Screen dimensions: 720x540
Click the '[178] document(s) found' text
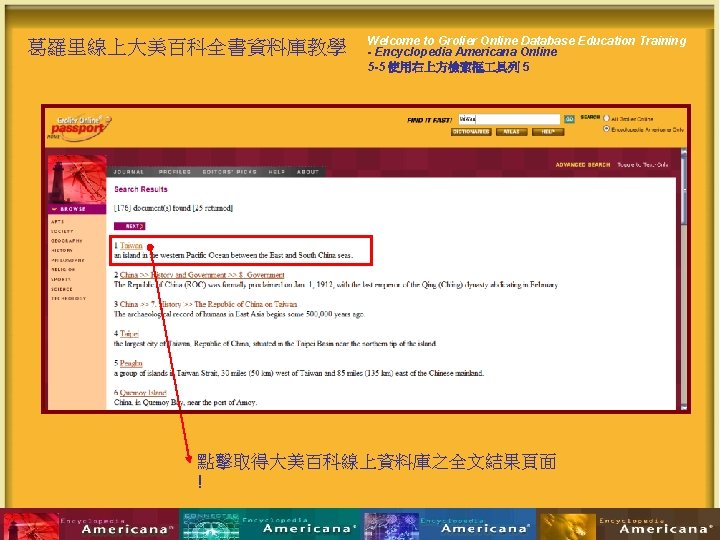[x=173, y=208]
